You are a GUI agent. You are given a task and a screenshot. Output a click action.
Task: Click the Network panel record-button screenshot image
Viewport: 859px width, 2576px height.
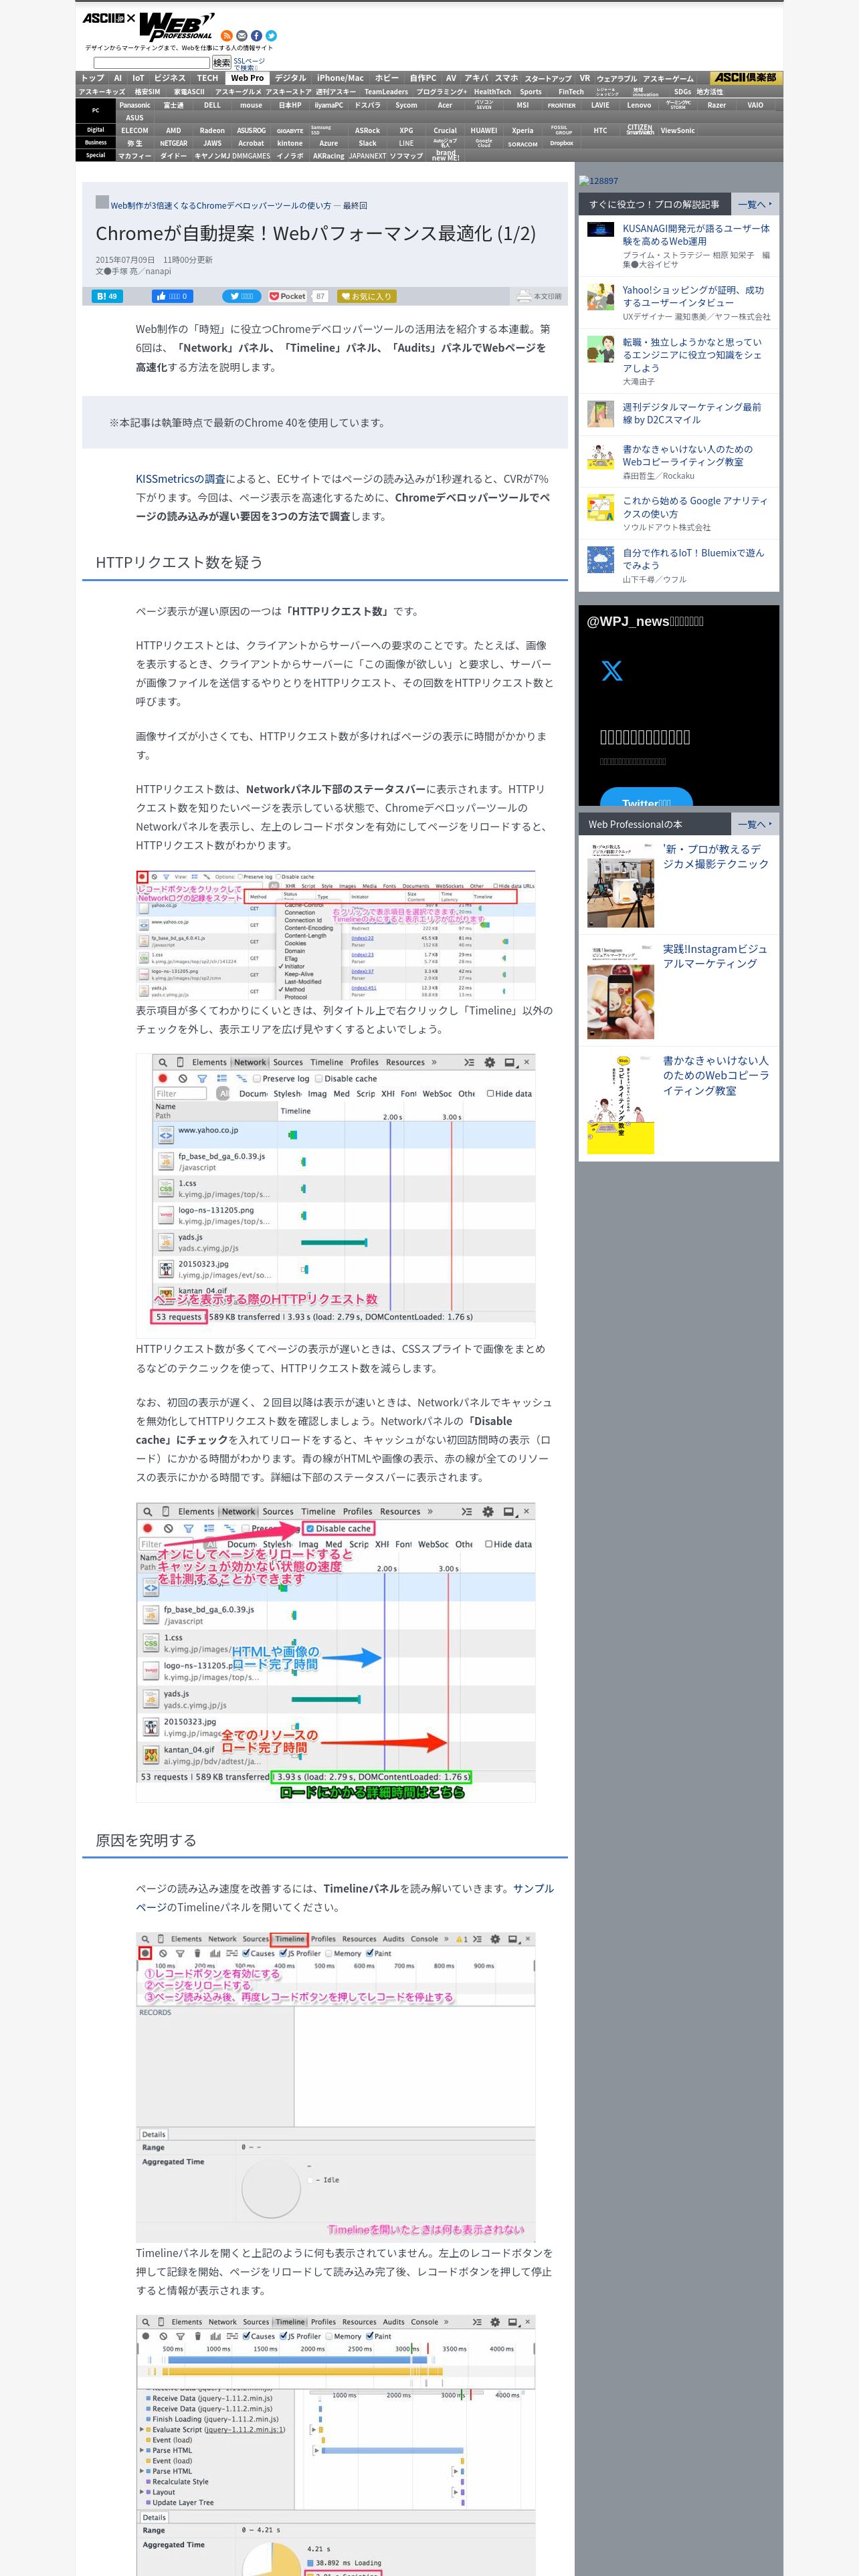click(x=336, y=935)
